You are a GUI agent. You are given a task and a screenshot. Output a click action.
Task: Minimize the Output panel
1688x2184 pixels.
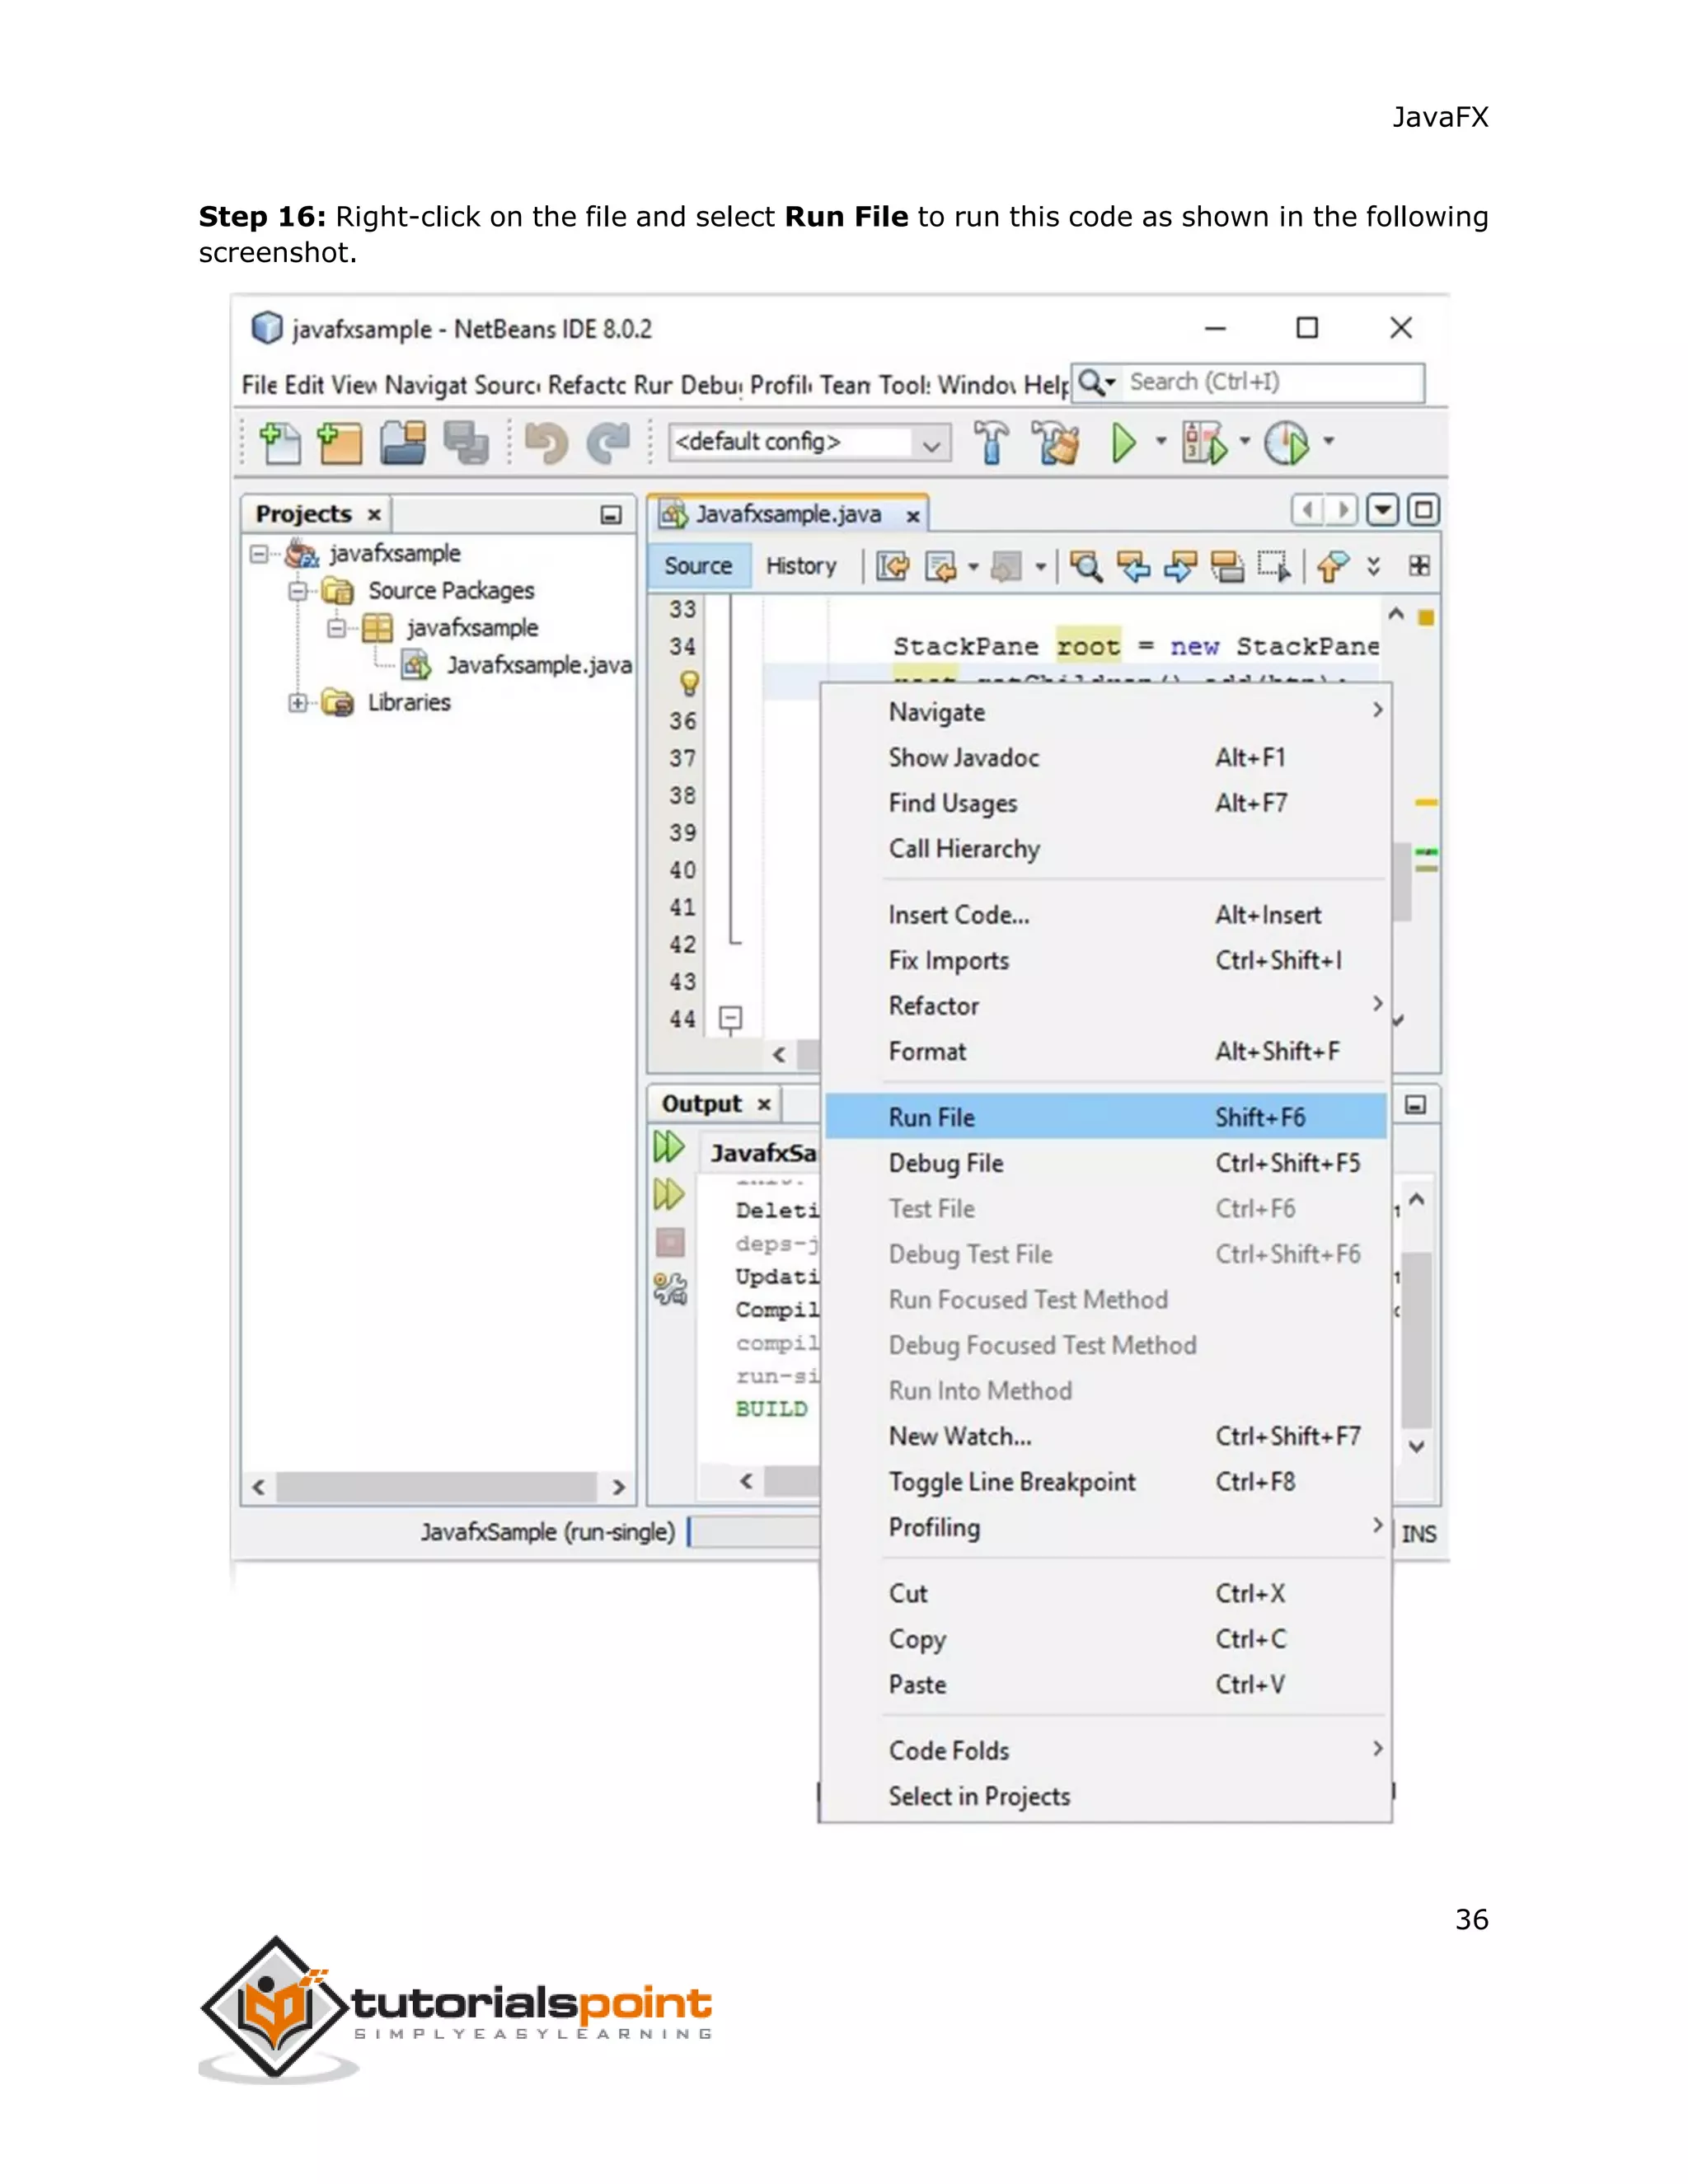pyautogui.click(x=1415, y=1105)
